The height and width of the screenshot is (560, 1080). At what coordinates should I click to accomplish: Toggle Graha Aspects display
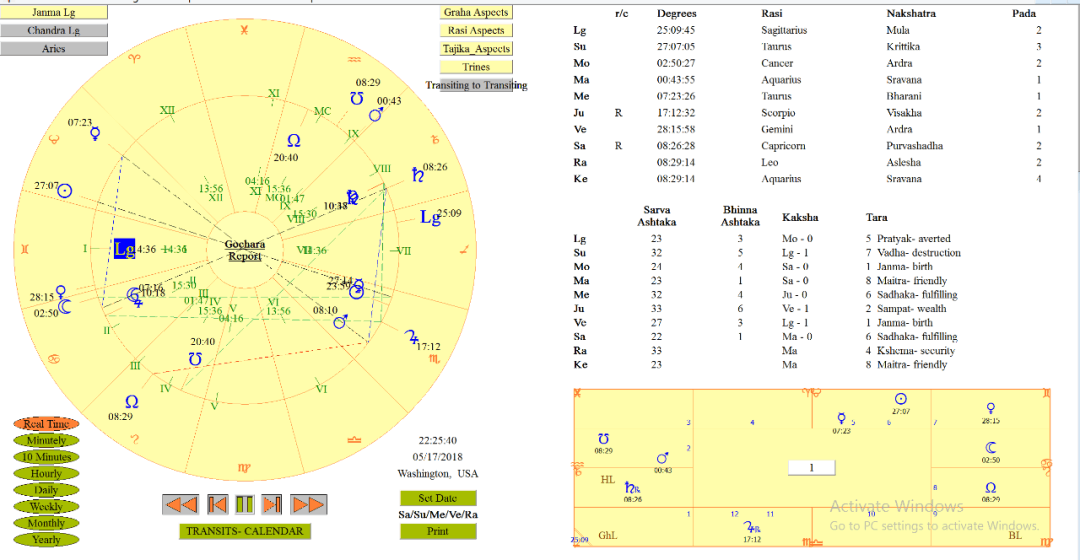477,13
